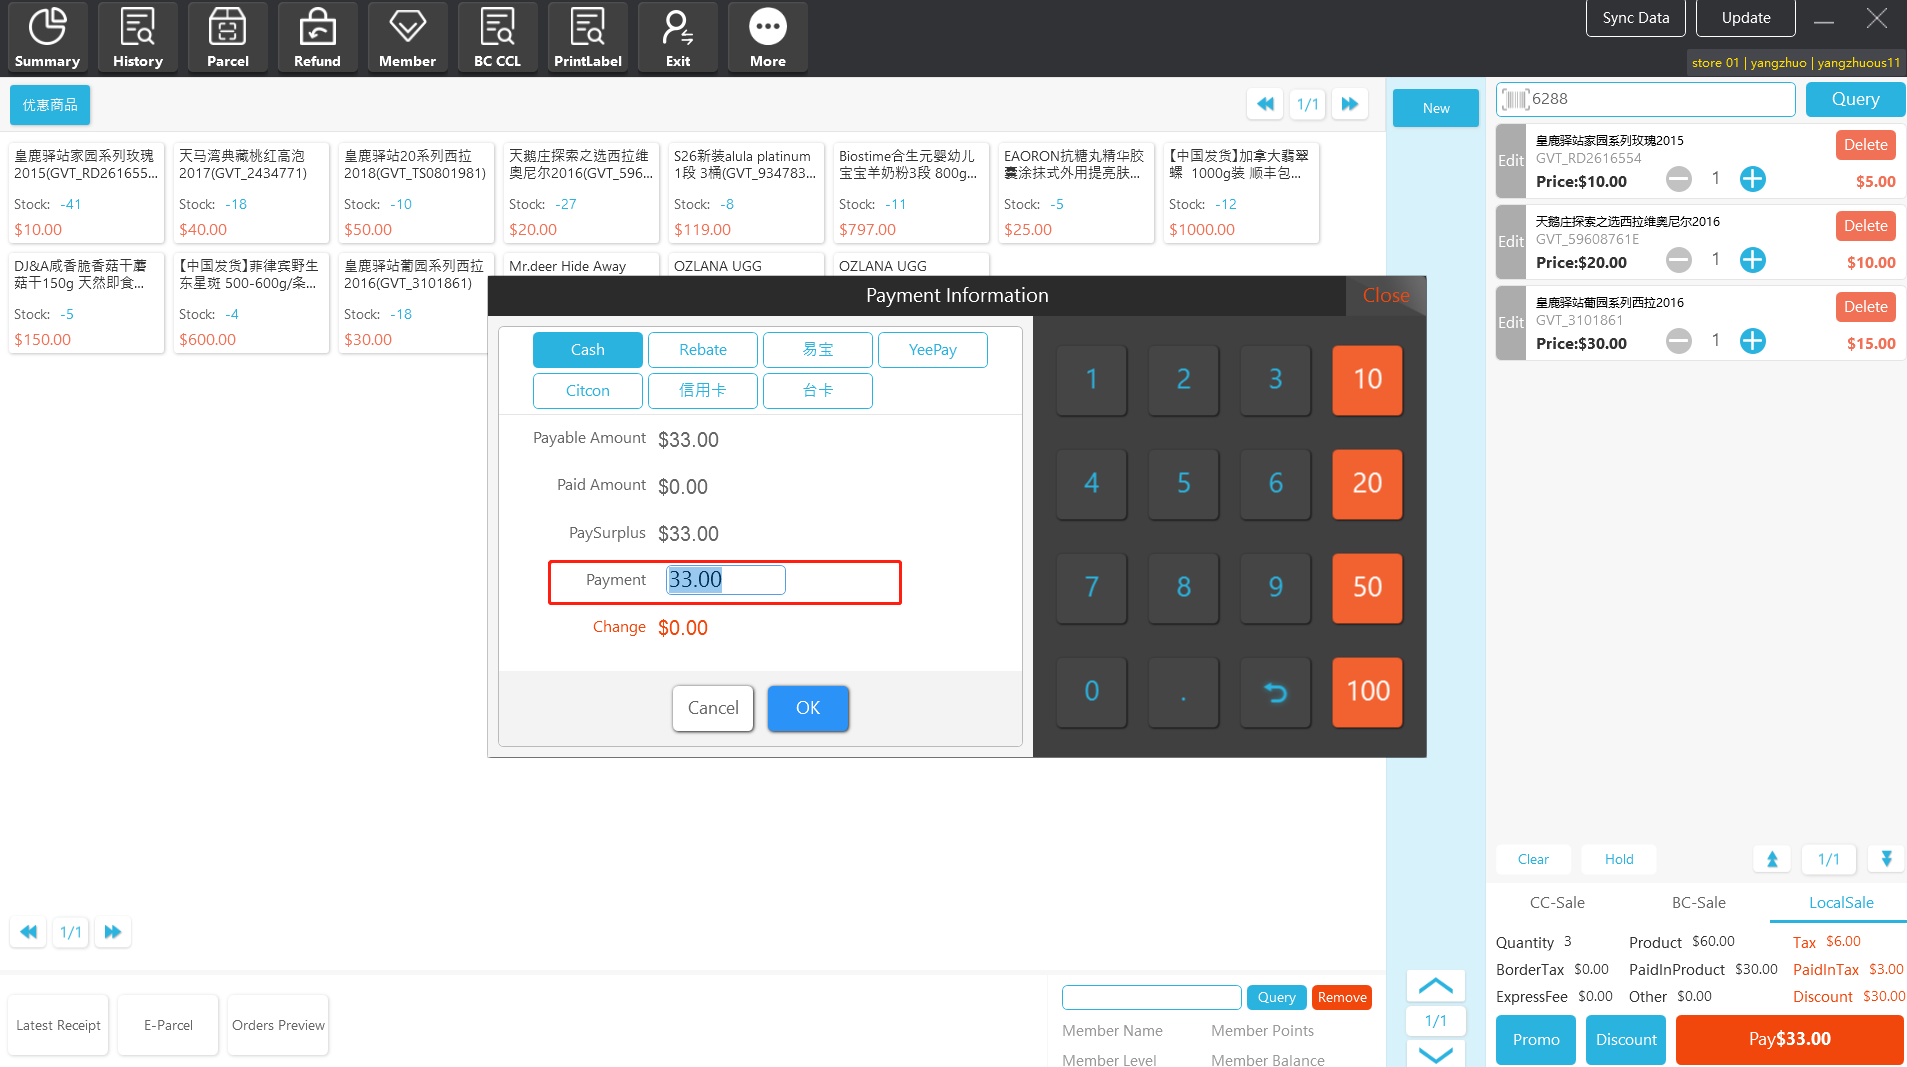
Task: Confirm payment with OK button
Action: coord(807,708)
